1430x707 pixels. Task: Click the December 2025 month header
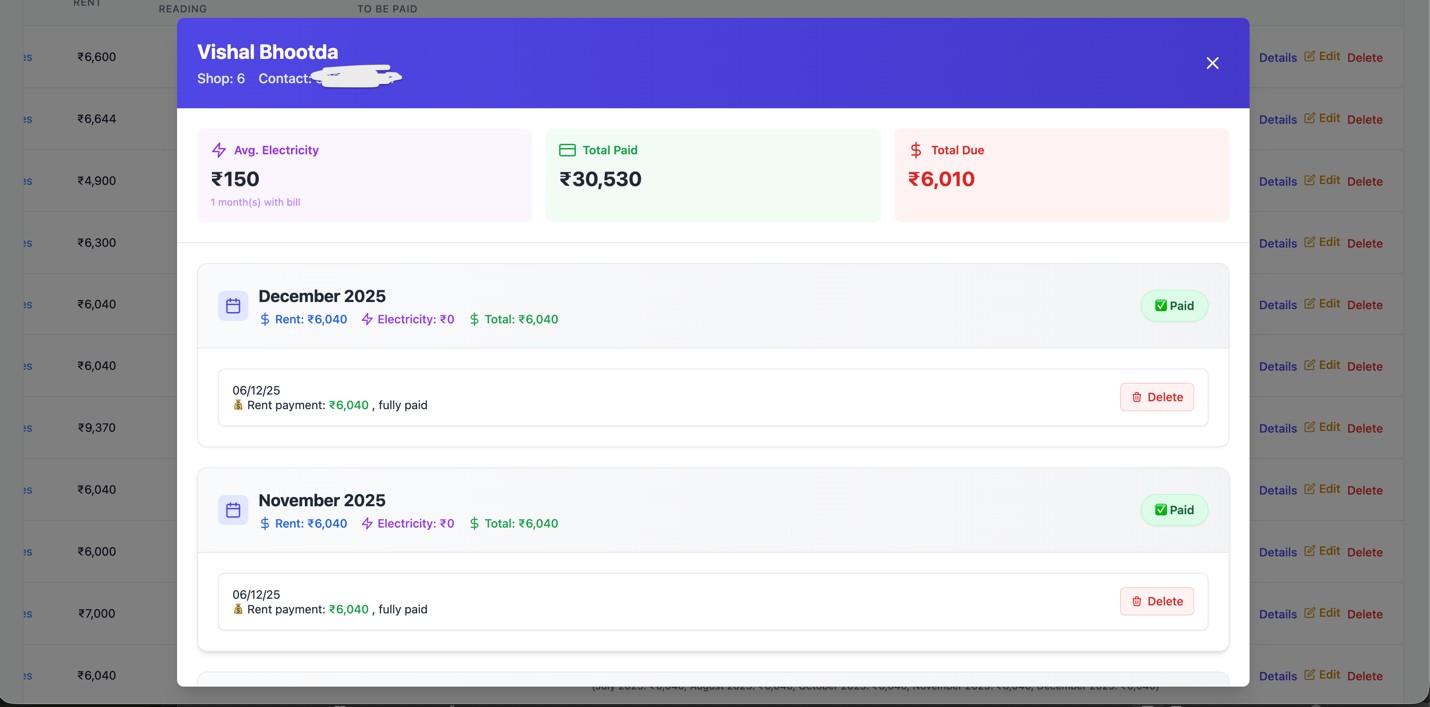(321, 296)
